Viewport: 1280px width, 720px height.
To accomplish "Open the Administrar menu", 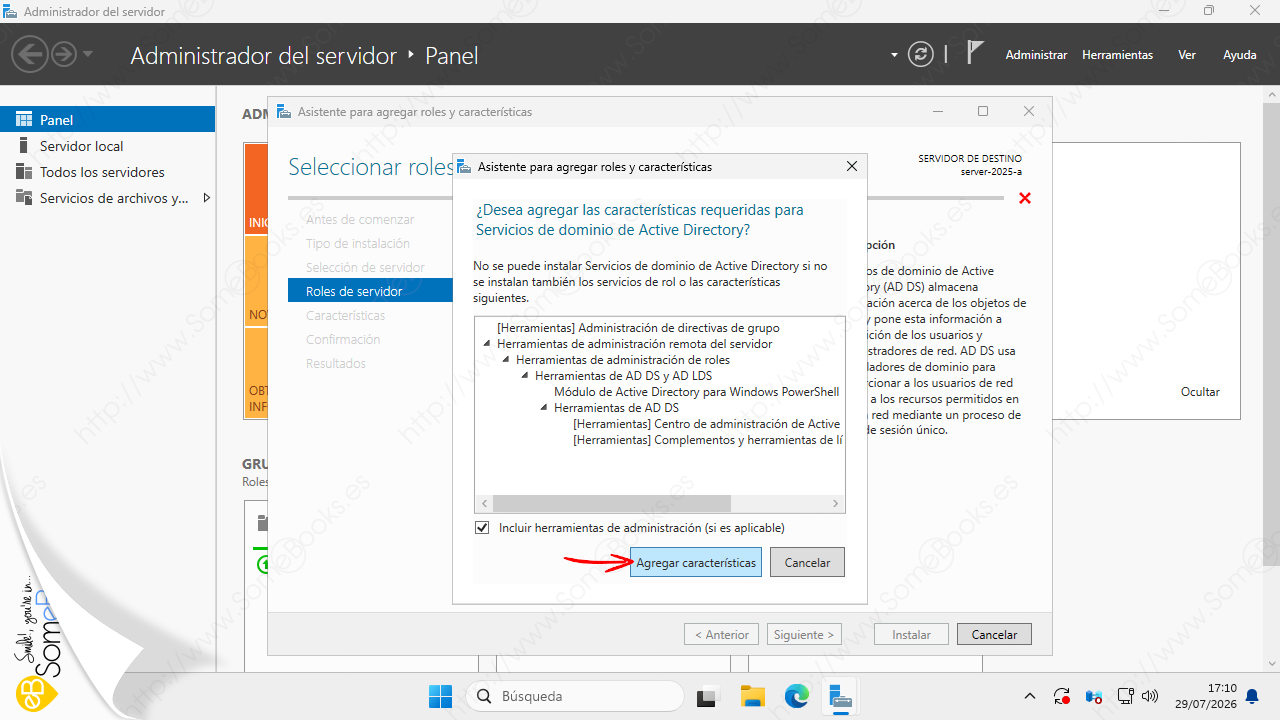I will (1036, 55).
